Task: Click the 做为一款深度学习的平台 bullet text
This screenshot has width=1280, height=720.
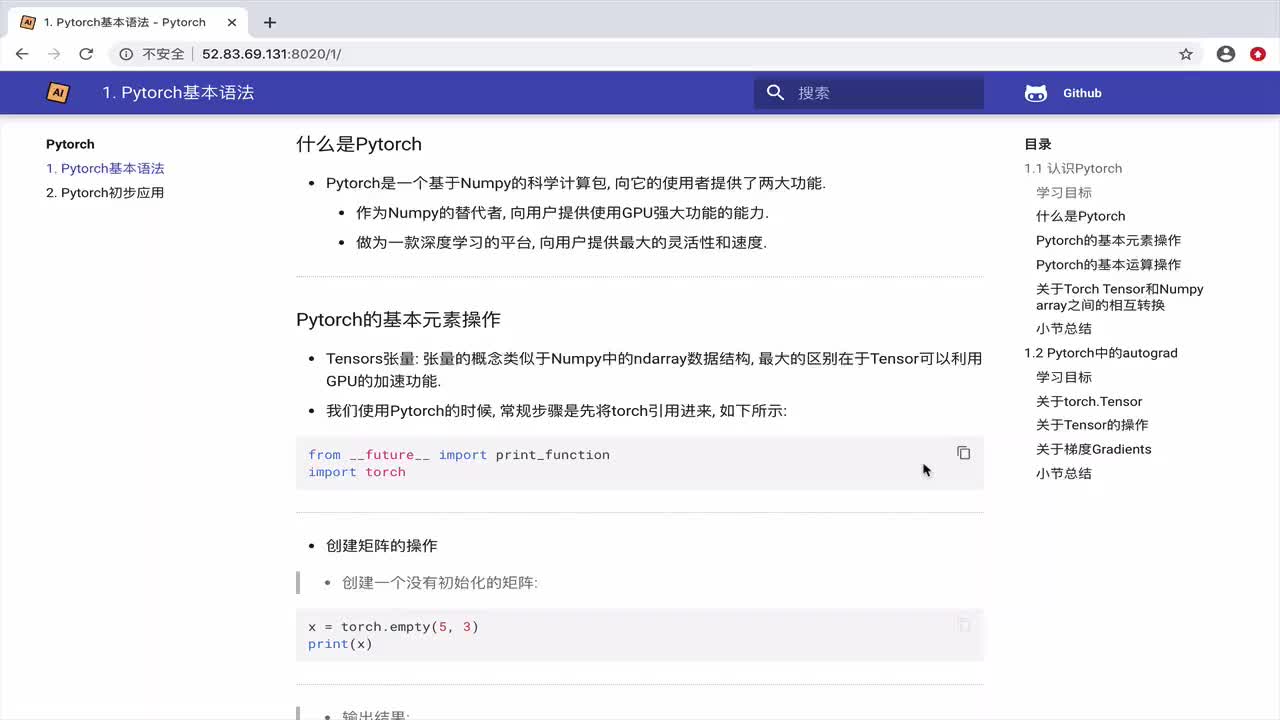Action: 561,243
